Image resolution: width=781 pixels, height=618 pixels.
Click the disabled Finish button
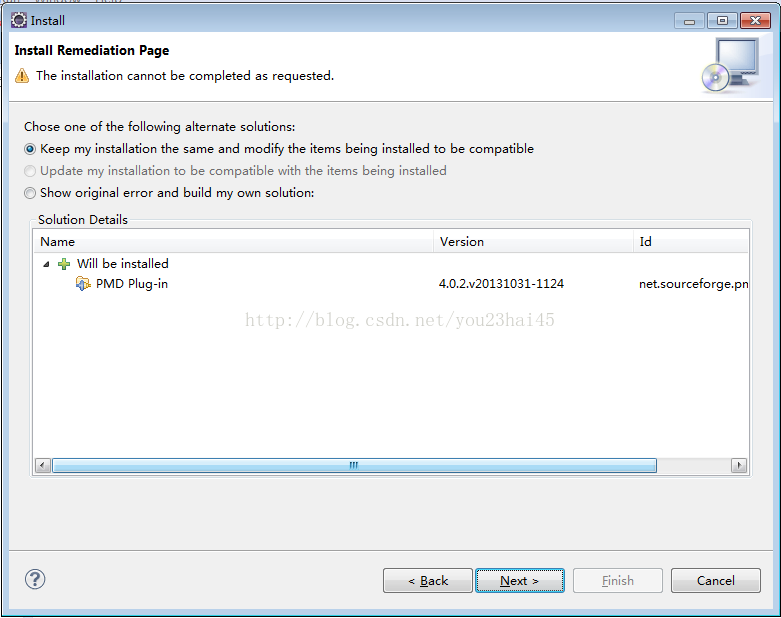[x=618, y=581]
